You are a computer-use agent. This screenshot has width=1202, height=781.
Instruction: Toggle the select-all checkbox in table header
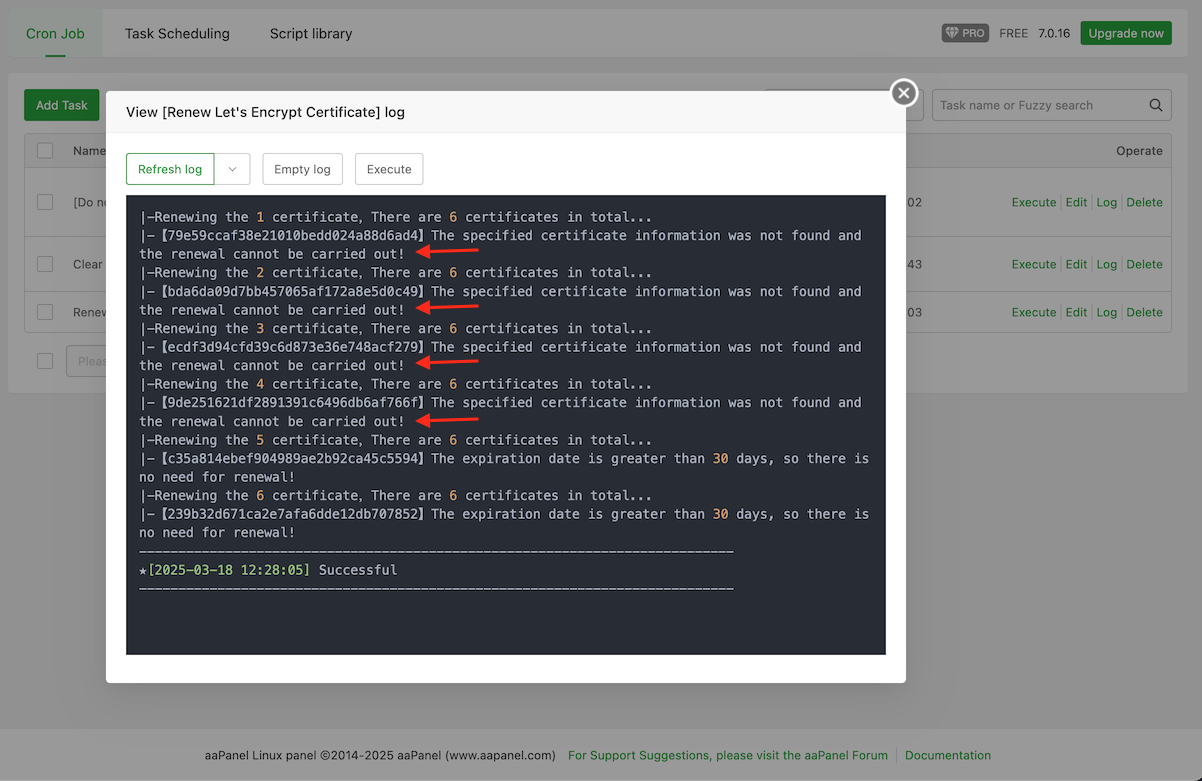[x=45, y=151]
